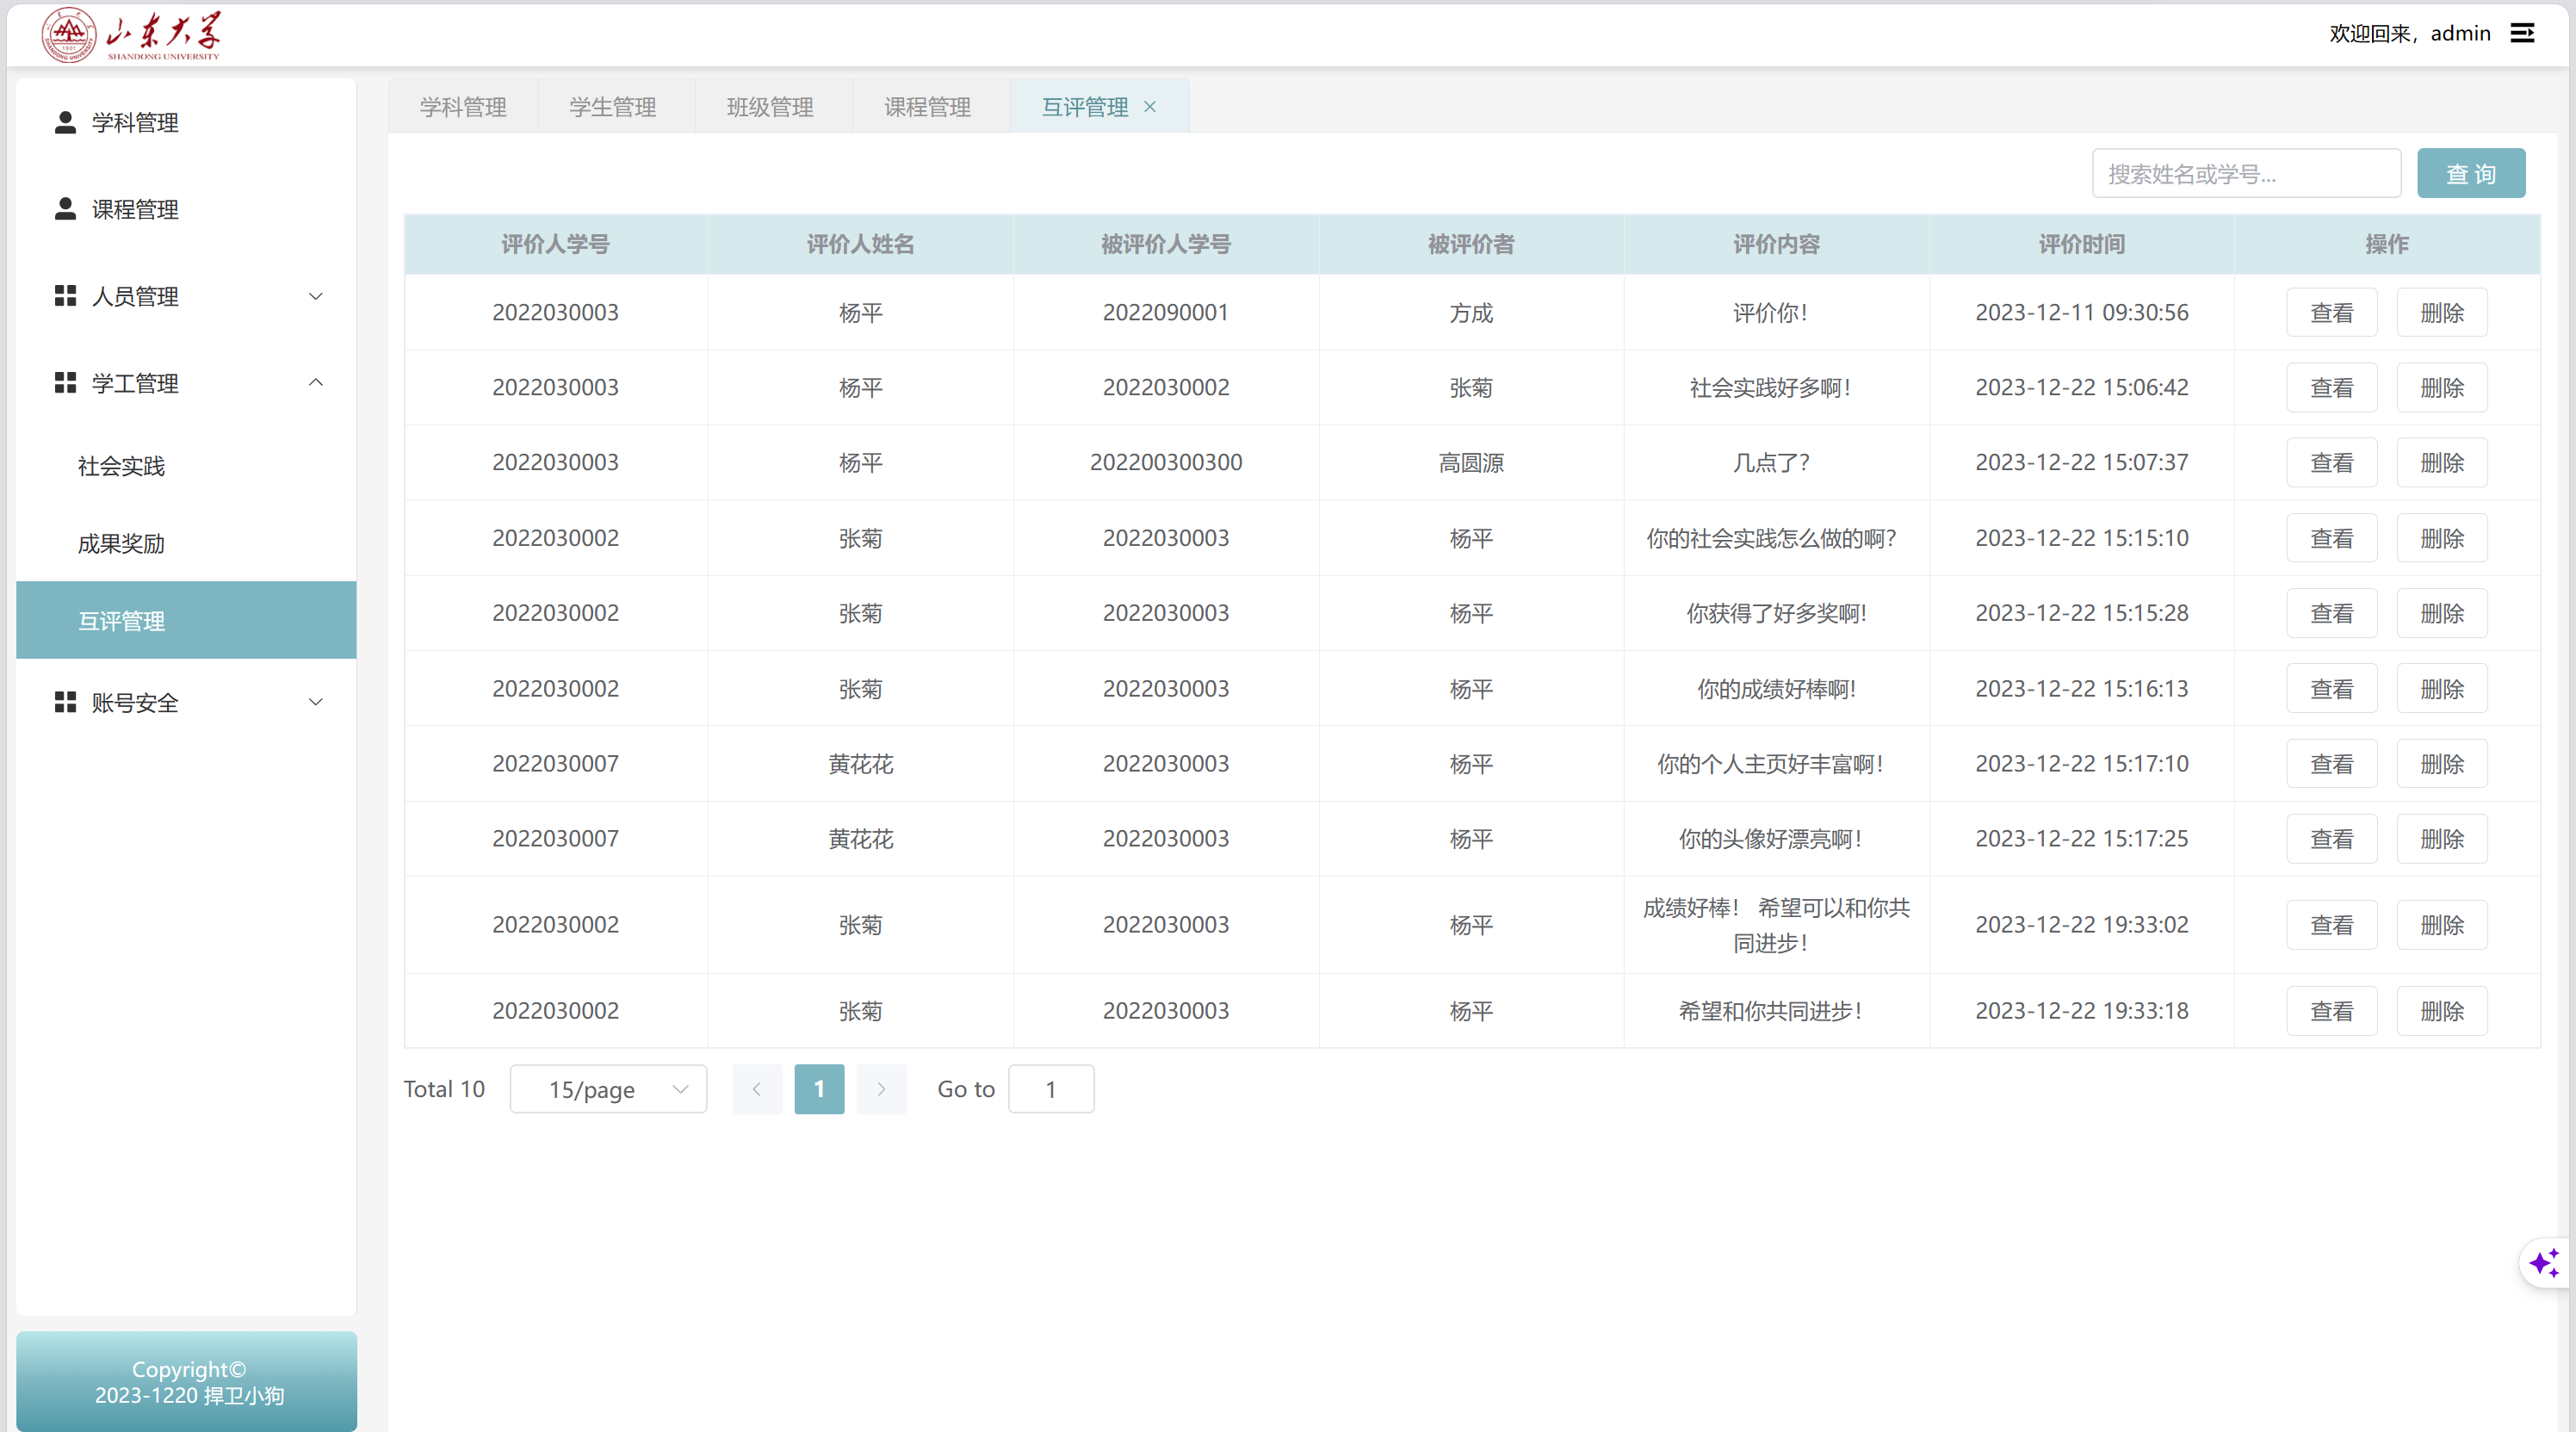Delete the review dated 2023-12-22 19:33:02

[x=2441, y=925]
